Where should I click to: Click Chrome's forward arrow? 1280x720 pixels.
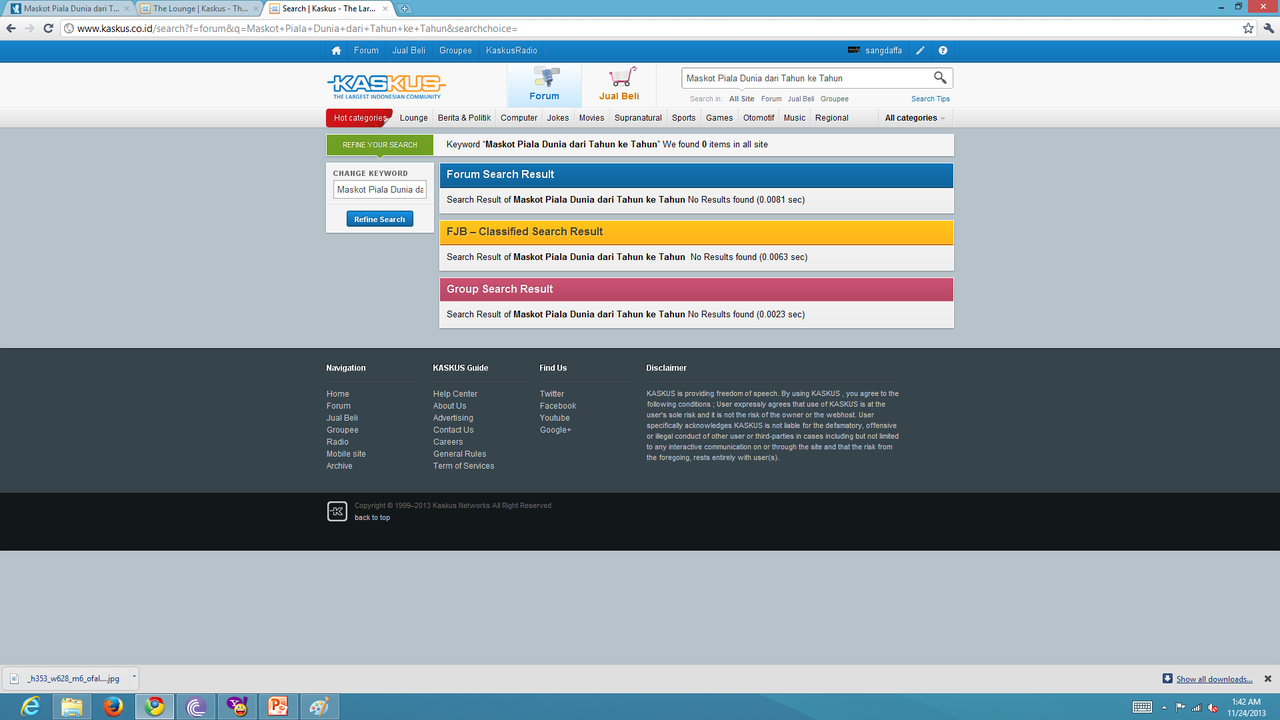[30, 28]
